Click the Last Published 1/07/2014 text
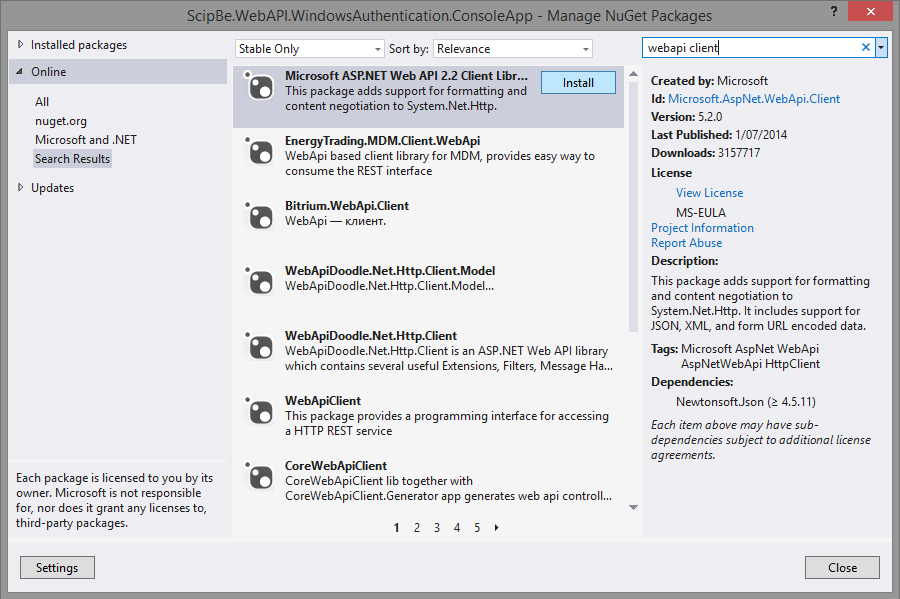 719,135
